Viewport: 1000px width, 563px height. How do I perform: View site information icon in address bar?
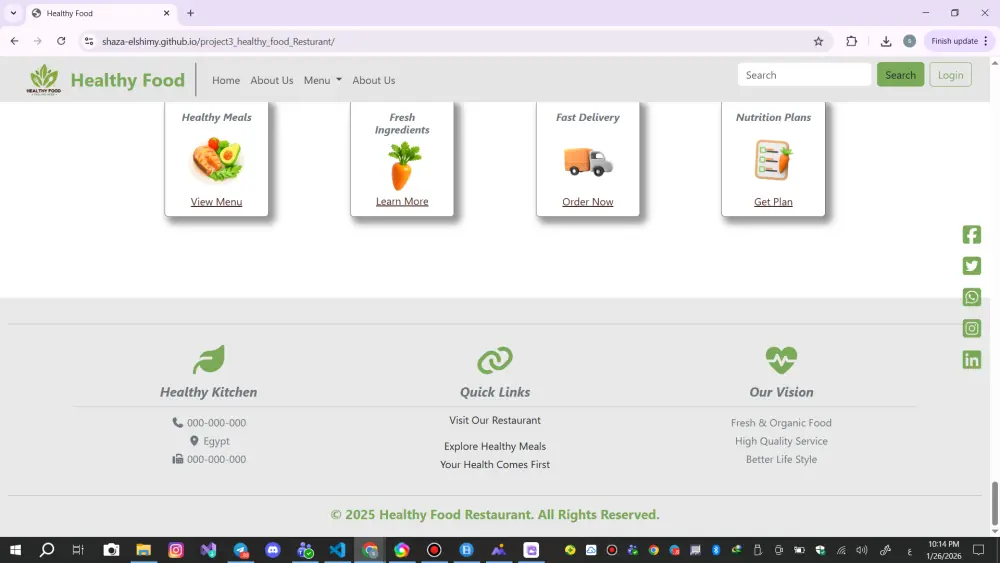point(89,41)
